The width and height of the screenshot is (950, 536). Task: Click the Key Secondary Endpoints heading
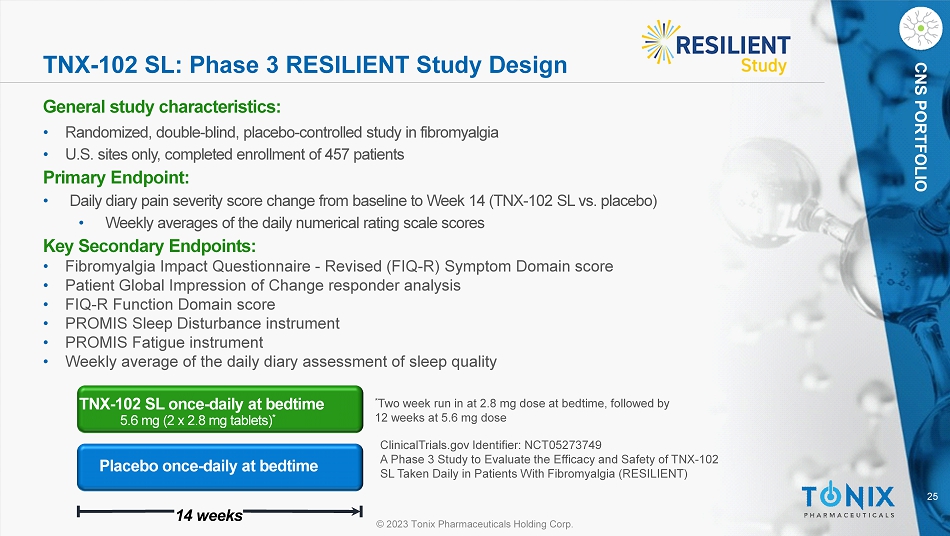149,246
